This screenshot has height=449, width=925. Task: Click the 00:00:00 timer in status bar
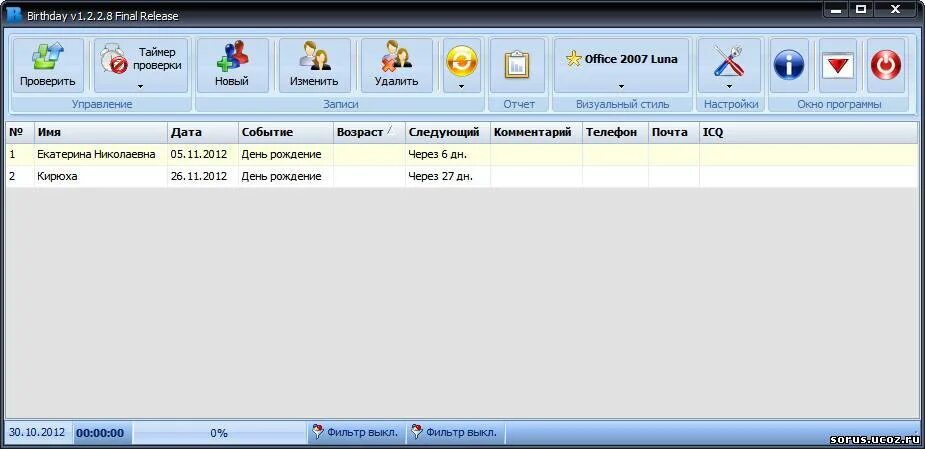click(x=100, y=433)
